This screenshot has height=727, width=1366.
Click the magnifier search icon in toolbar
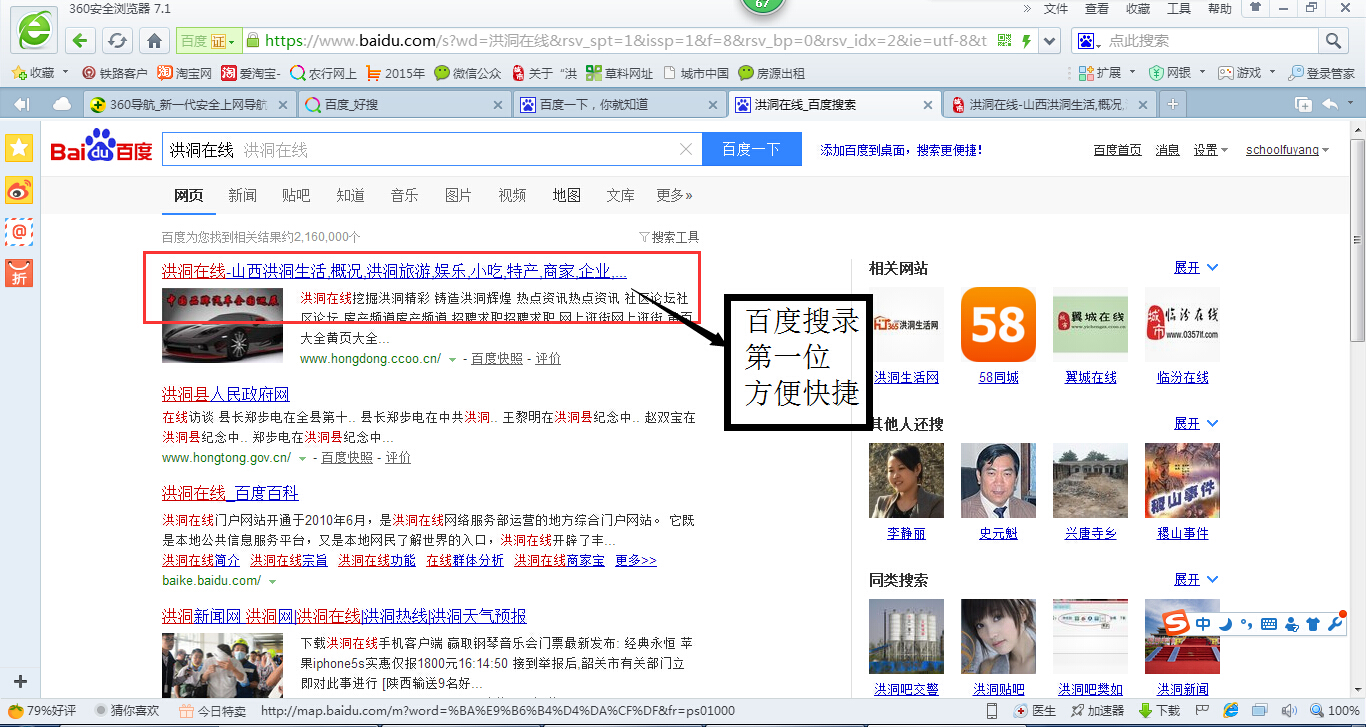point(1333,41)
